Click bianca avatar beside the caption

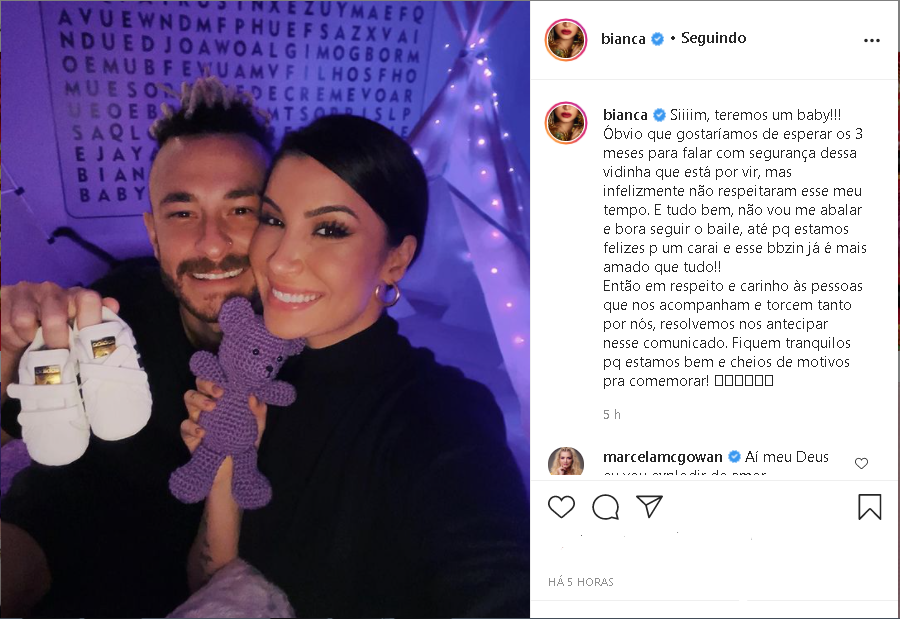pyautogui.click(x=565, y=122)
